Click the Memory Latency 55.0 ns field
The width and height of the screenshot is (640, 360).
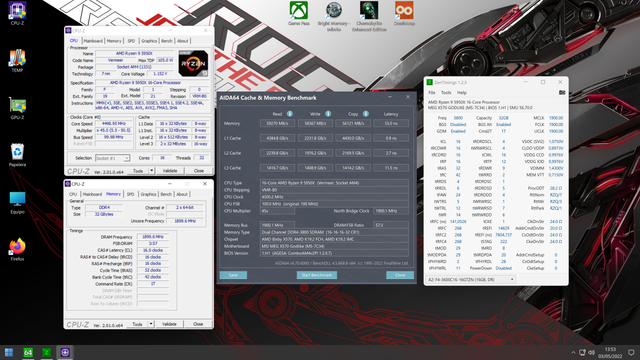(391, 123)
